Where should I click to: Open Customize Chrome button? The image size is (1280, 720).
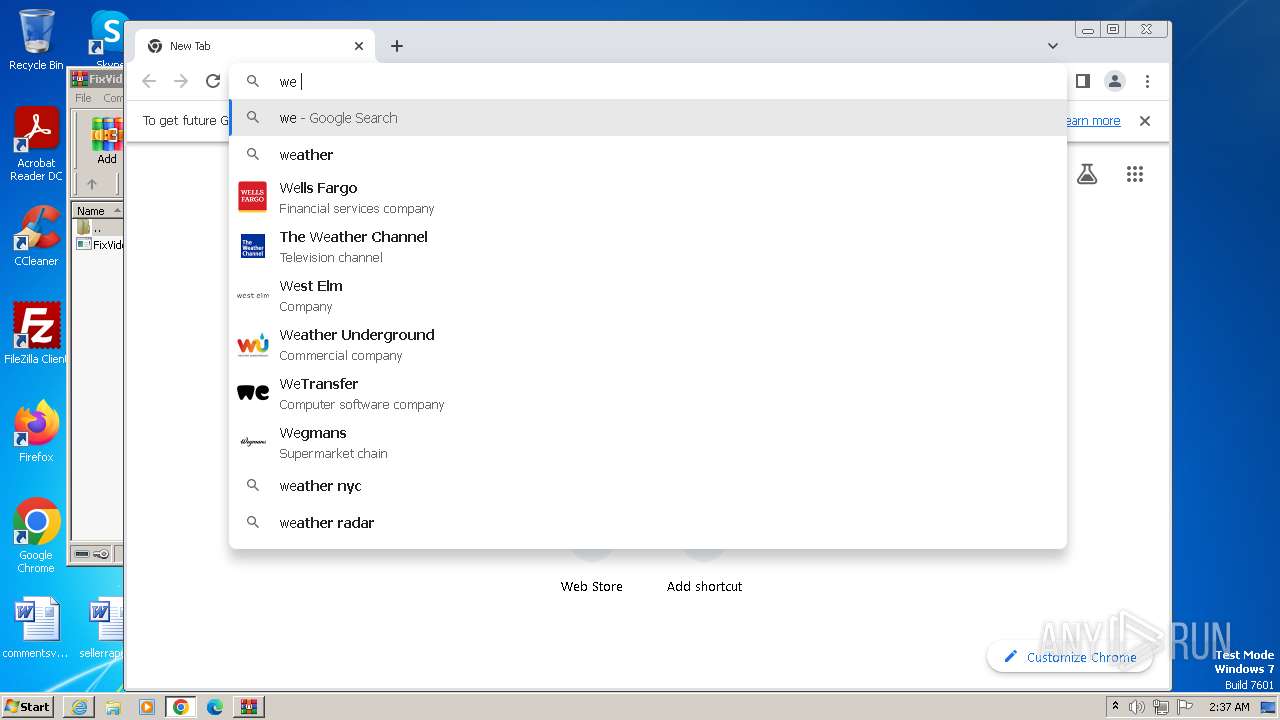1070,657
